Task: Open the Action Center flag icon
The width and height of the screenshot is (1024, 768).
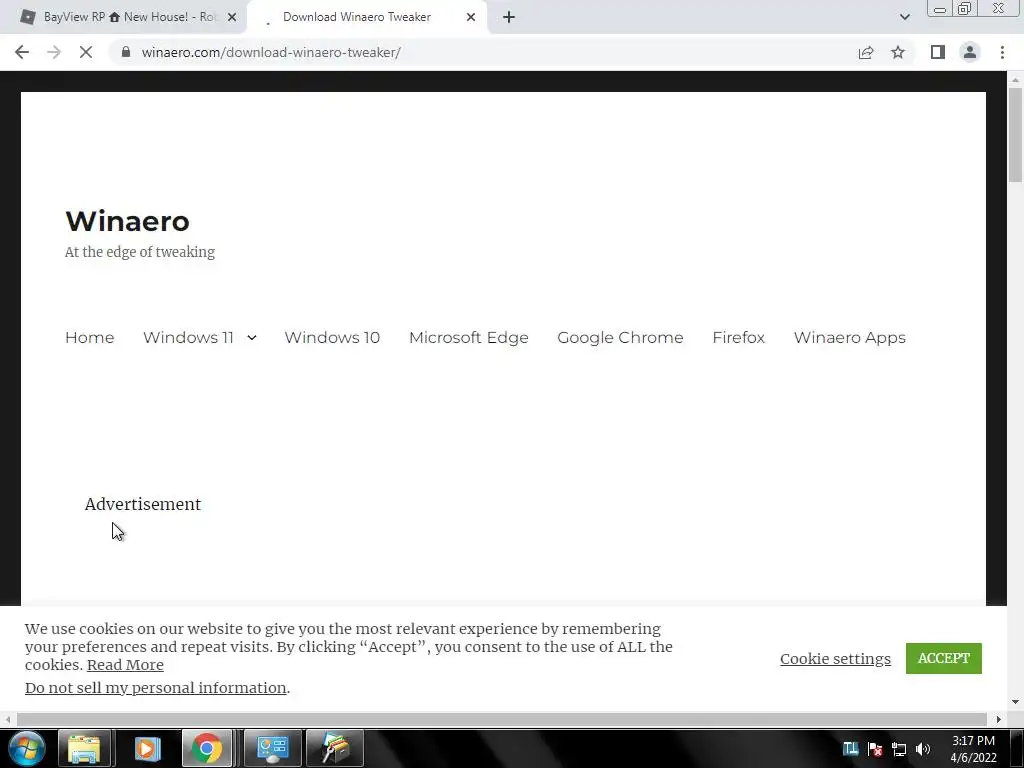Action: 875,749
